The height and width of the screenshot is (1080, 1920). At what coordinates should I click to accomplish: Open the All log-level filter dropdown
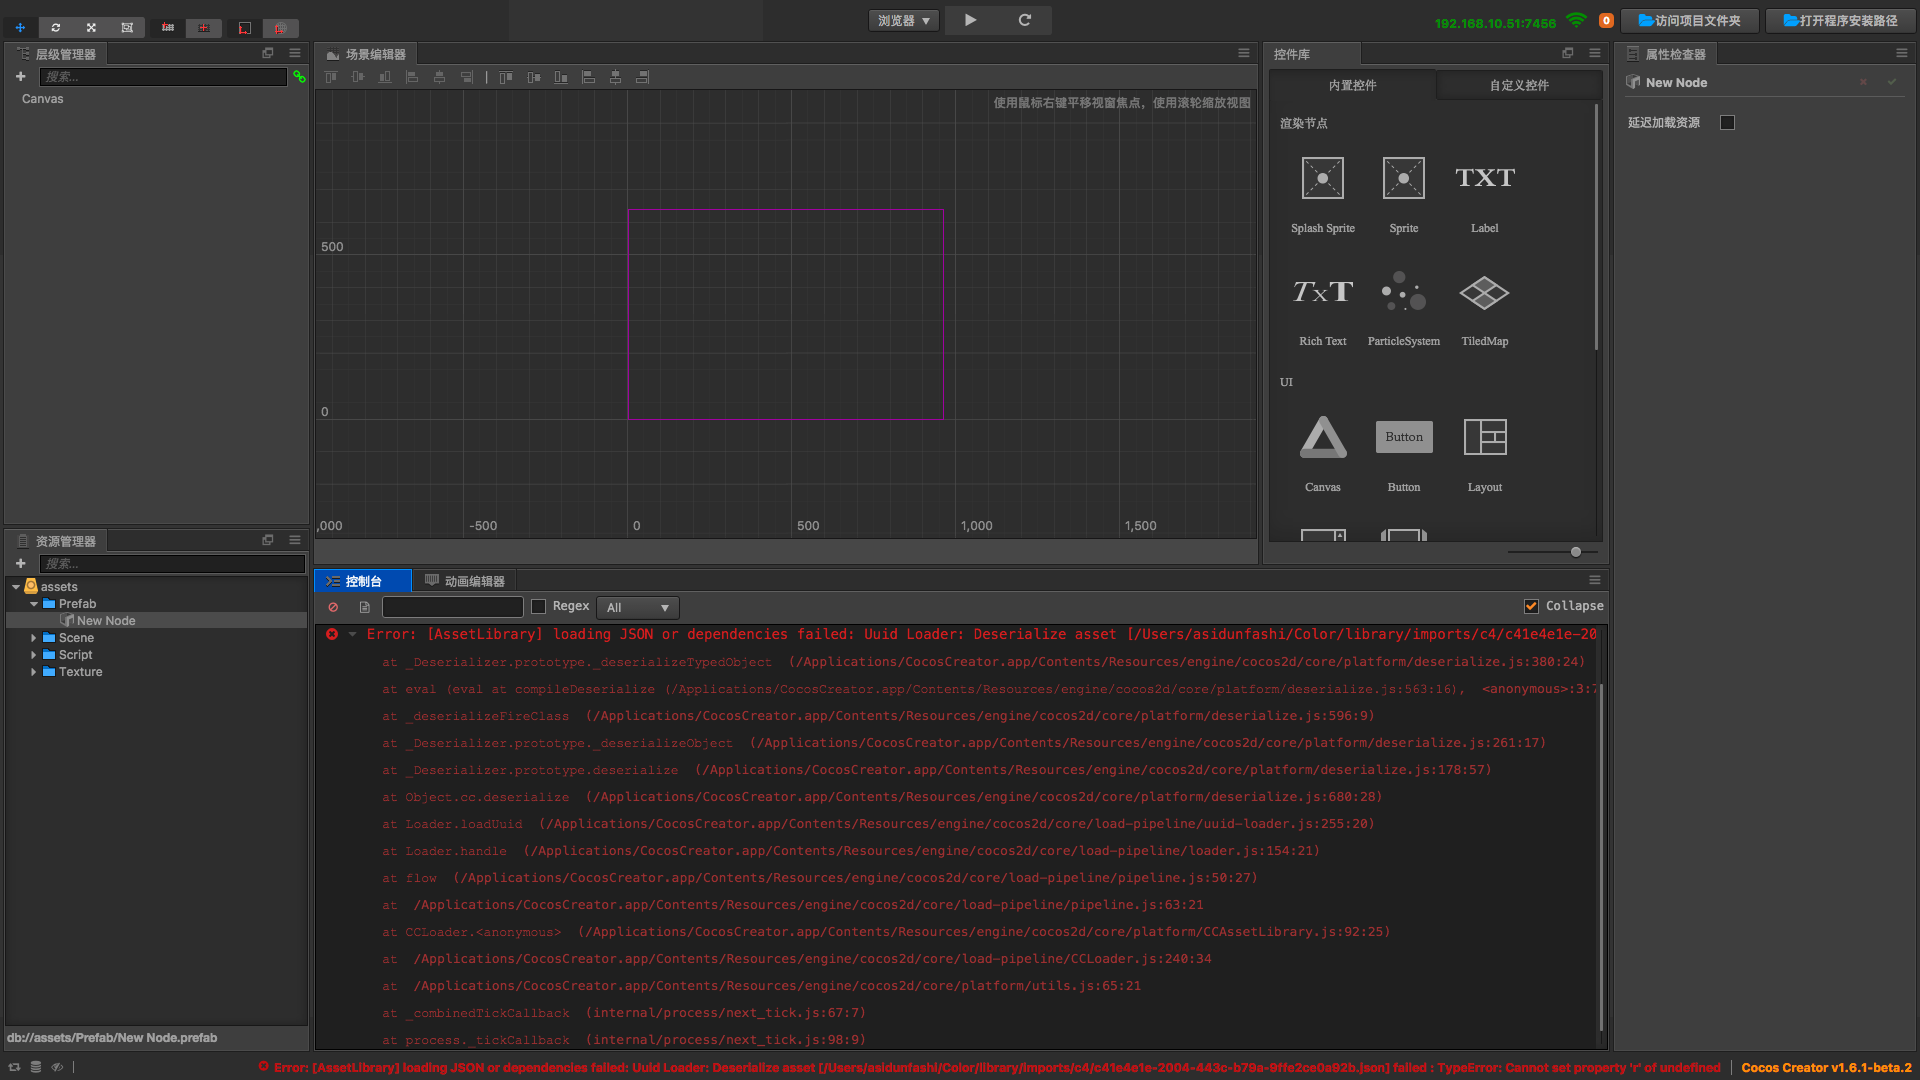637,607
